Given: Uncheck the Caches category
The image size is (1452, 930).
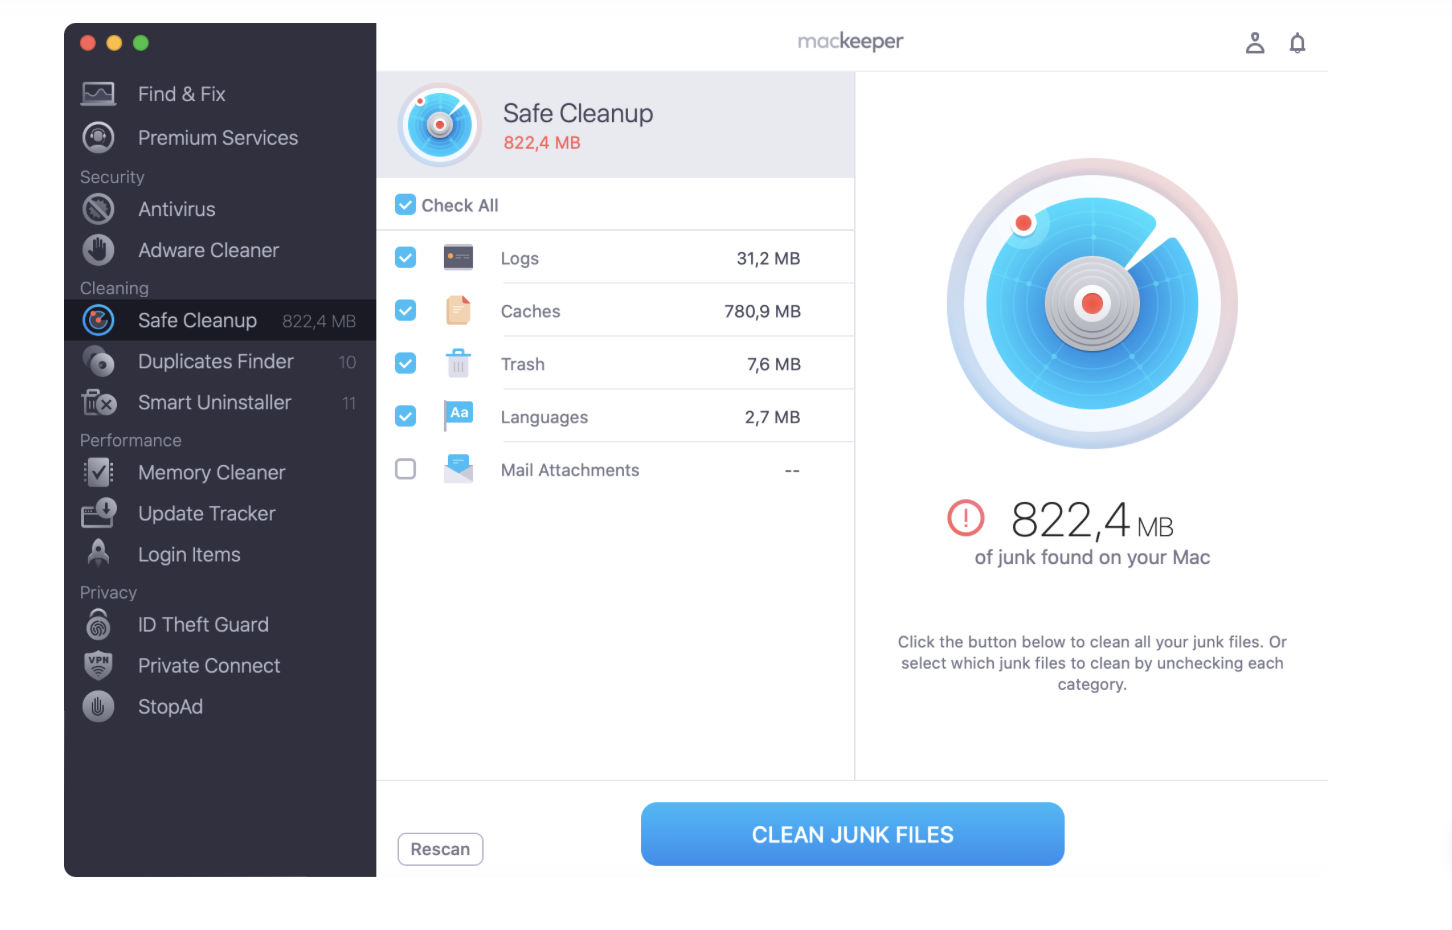Looking at the screenshot, I should pyautogui.click(x=406, y=310).
